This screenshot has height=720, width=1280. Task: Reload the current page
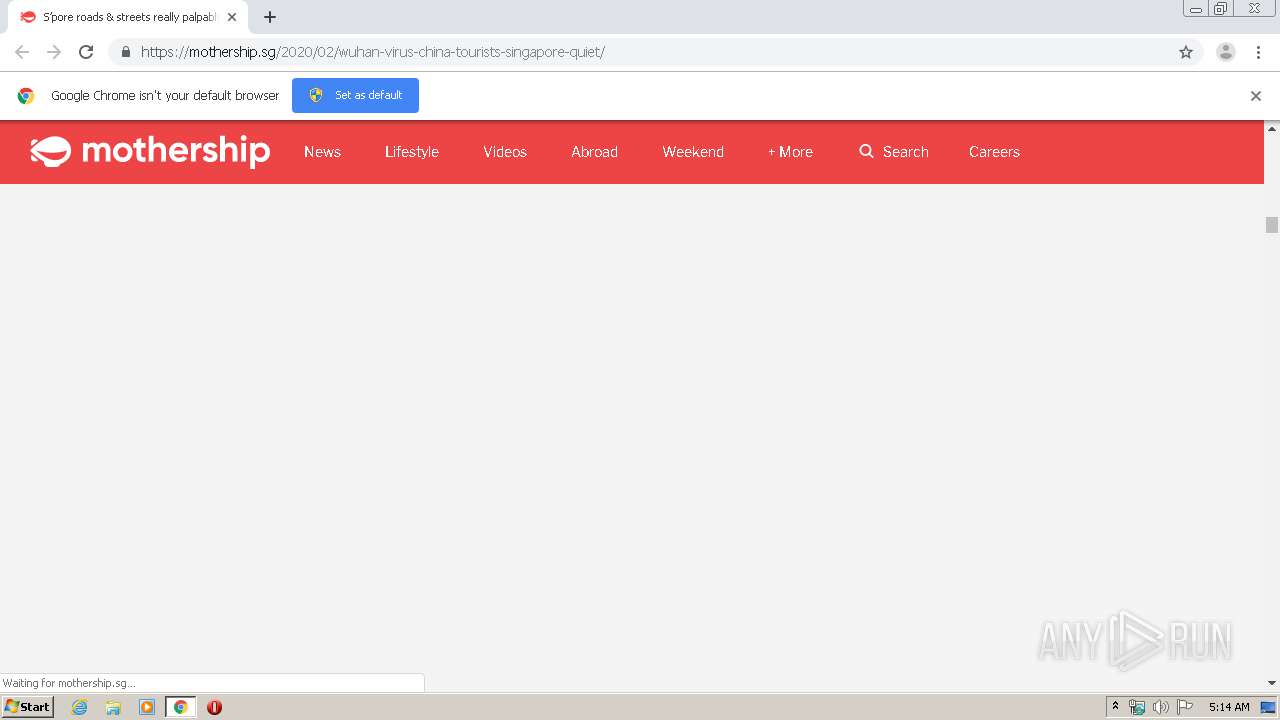(86, 52)
